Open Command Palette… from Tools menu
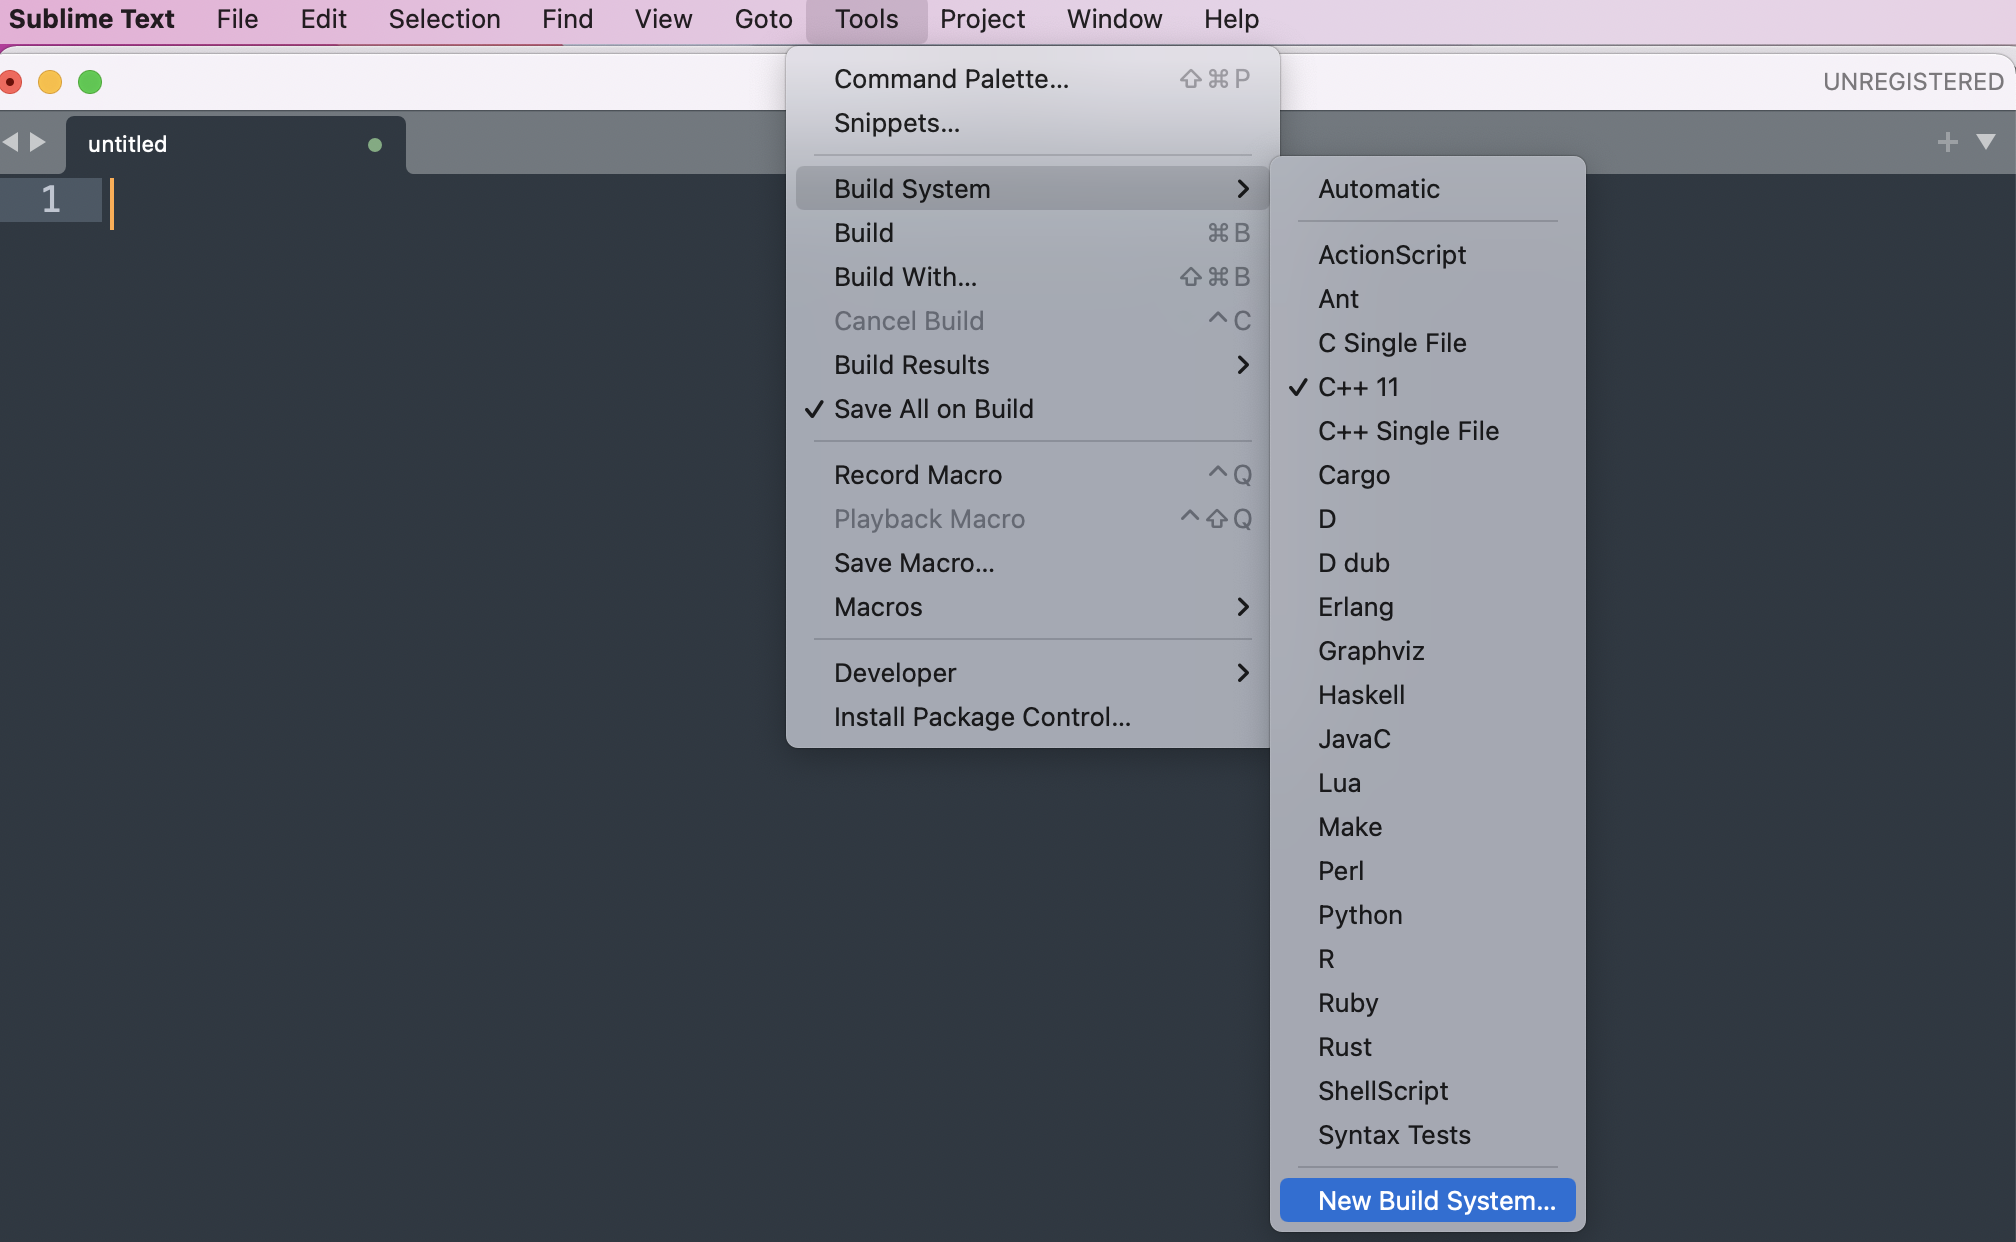The height and width of the screenshot is (1242, 2016). [x=951, y=79]
